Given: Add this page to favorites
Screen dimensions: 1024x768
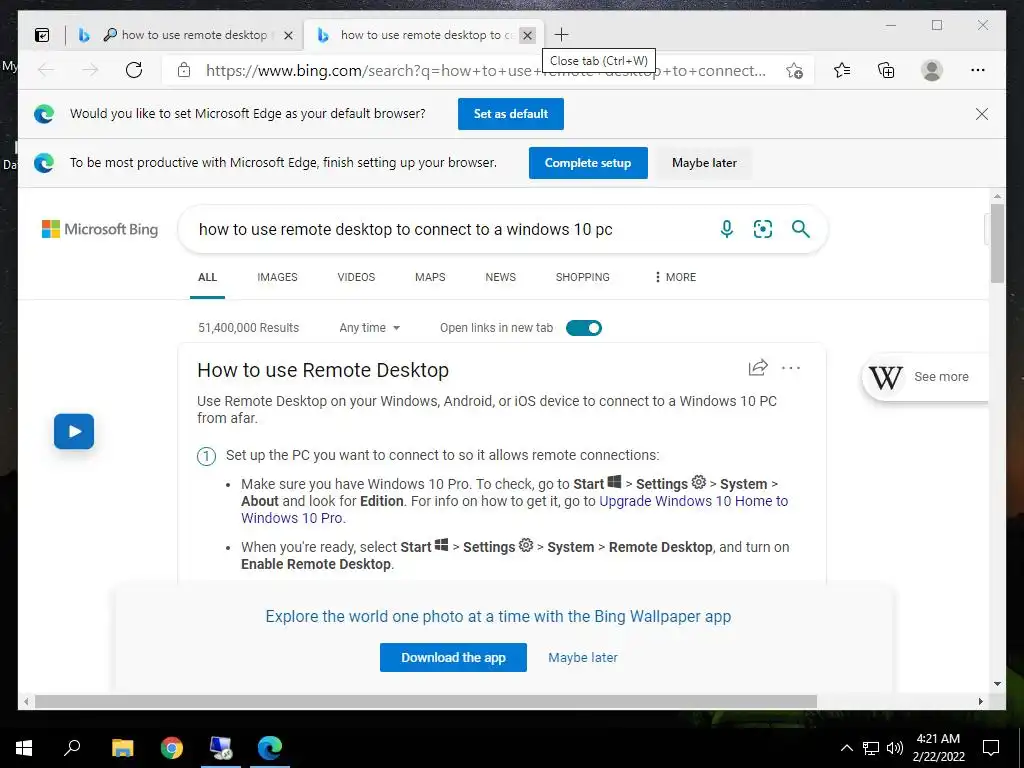Looking at the screenshot, I should [x=794, y=70].
